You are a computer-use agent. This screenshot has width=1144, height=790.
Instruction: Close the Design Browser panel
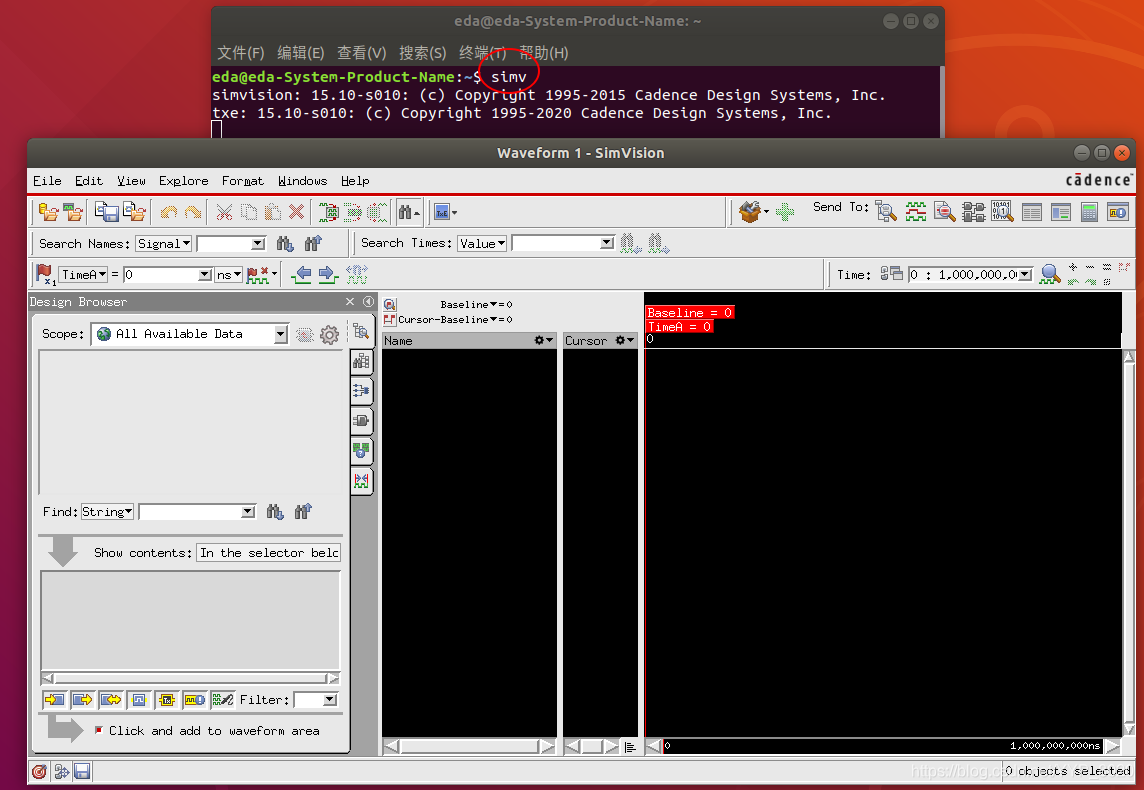coord(350,301)
